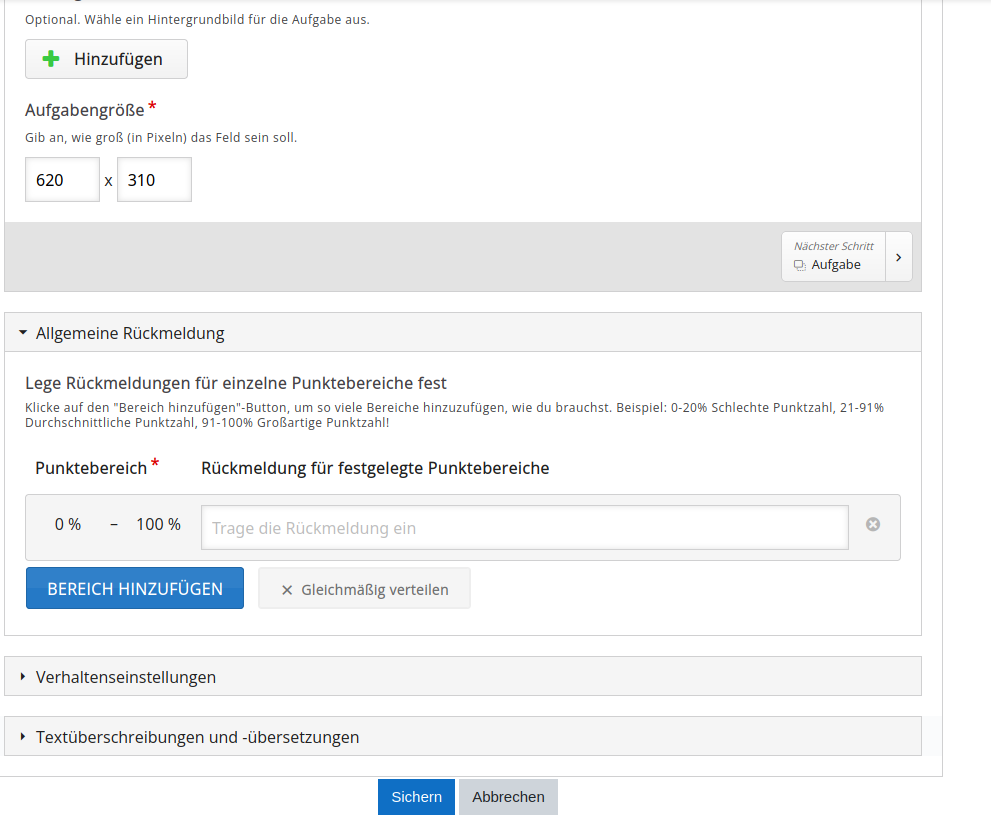The width and height of the screenshot is (991, 825).
Task: Click the Rückmeldung für festgelegte Punktebereiche heading
Action: (x=375, y=468)
